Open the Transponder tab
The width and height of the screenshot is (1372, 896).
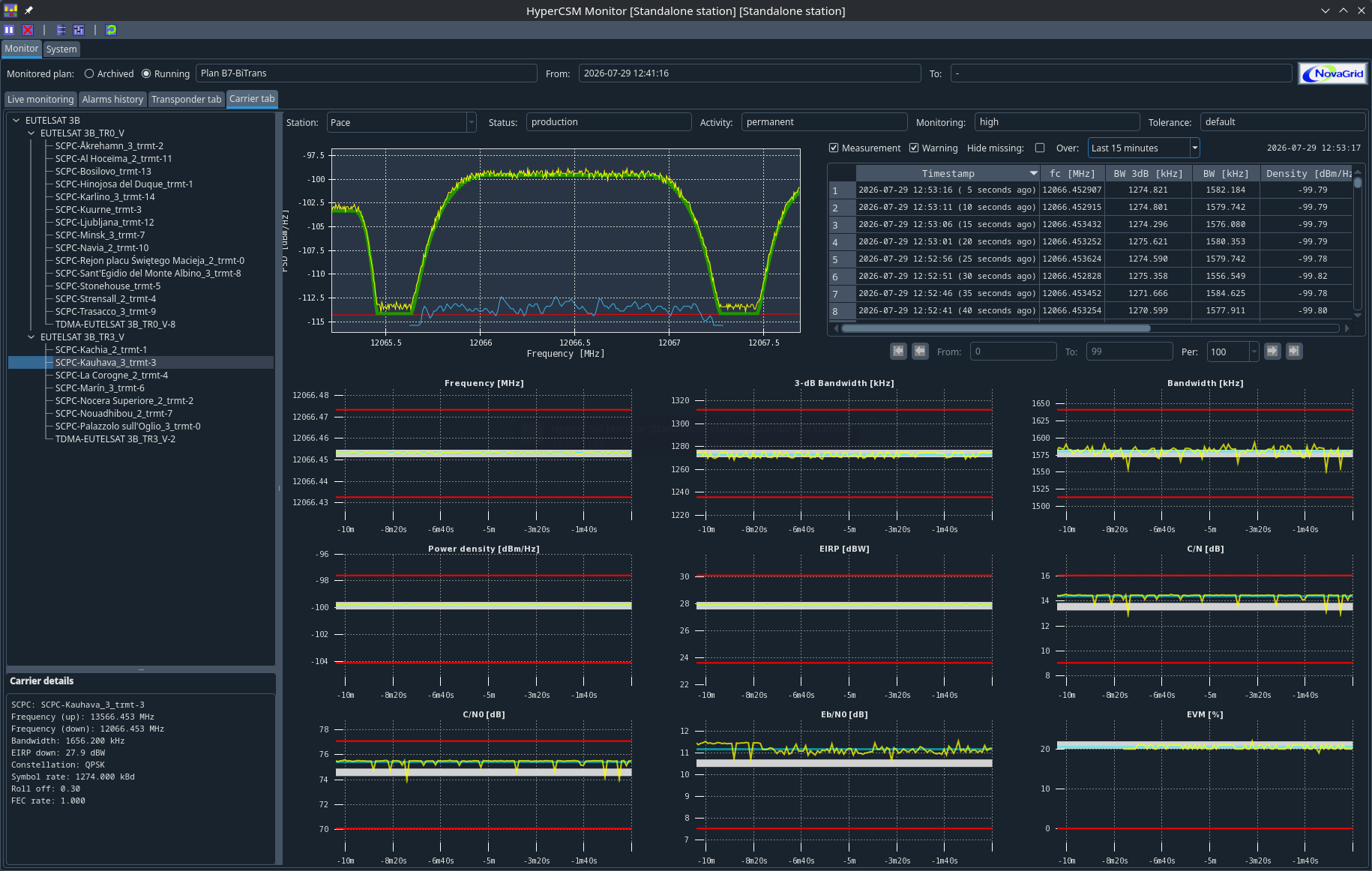pos(186,99)
